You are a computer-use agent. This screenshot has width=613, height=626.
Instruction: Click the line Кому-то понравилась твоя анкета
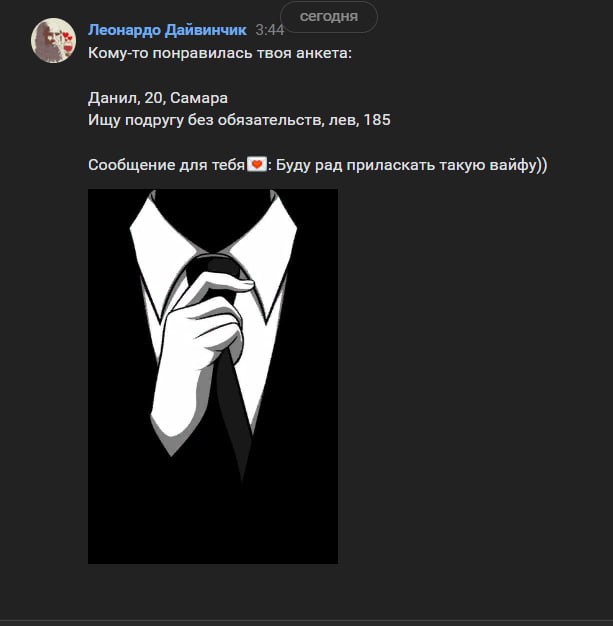coord(220,53)
